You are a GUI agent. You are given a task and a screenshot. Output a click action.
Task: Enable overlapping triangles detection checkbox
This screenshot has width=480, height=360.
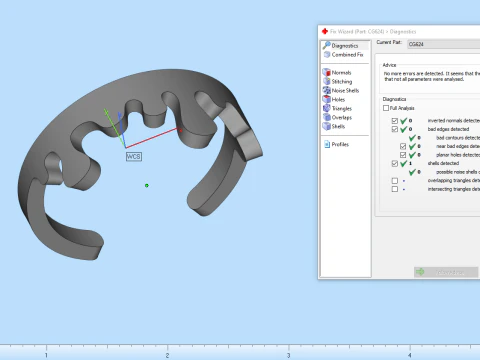[x=395, y=181]
